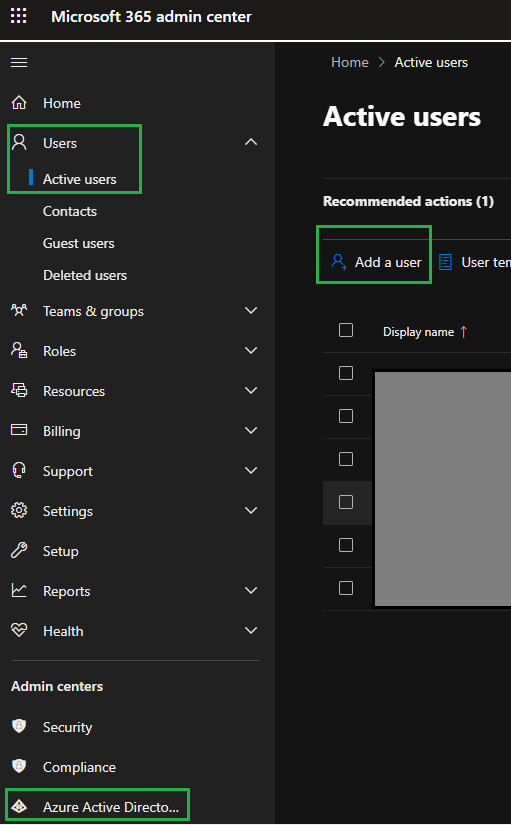
Task: Check the second user row checkbox
Action: coord(346,416)
